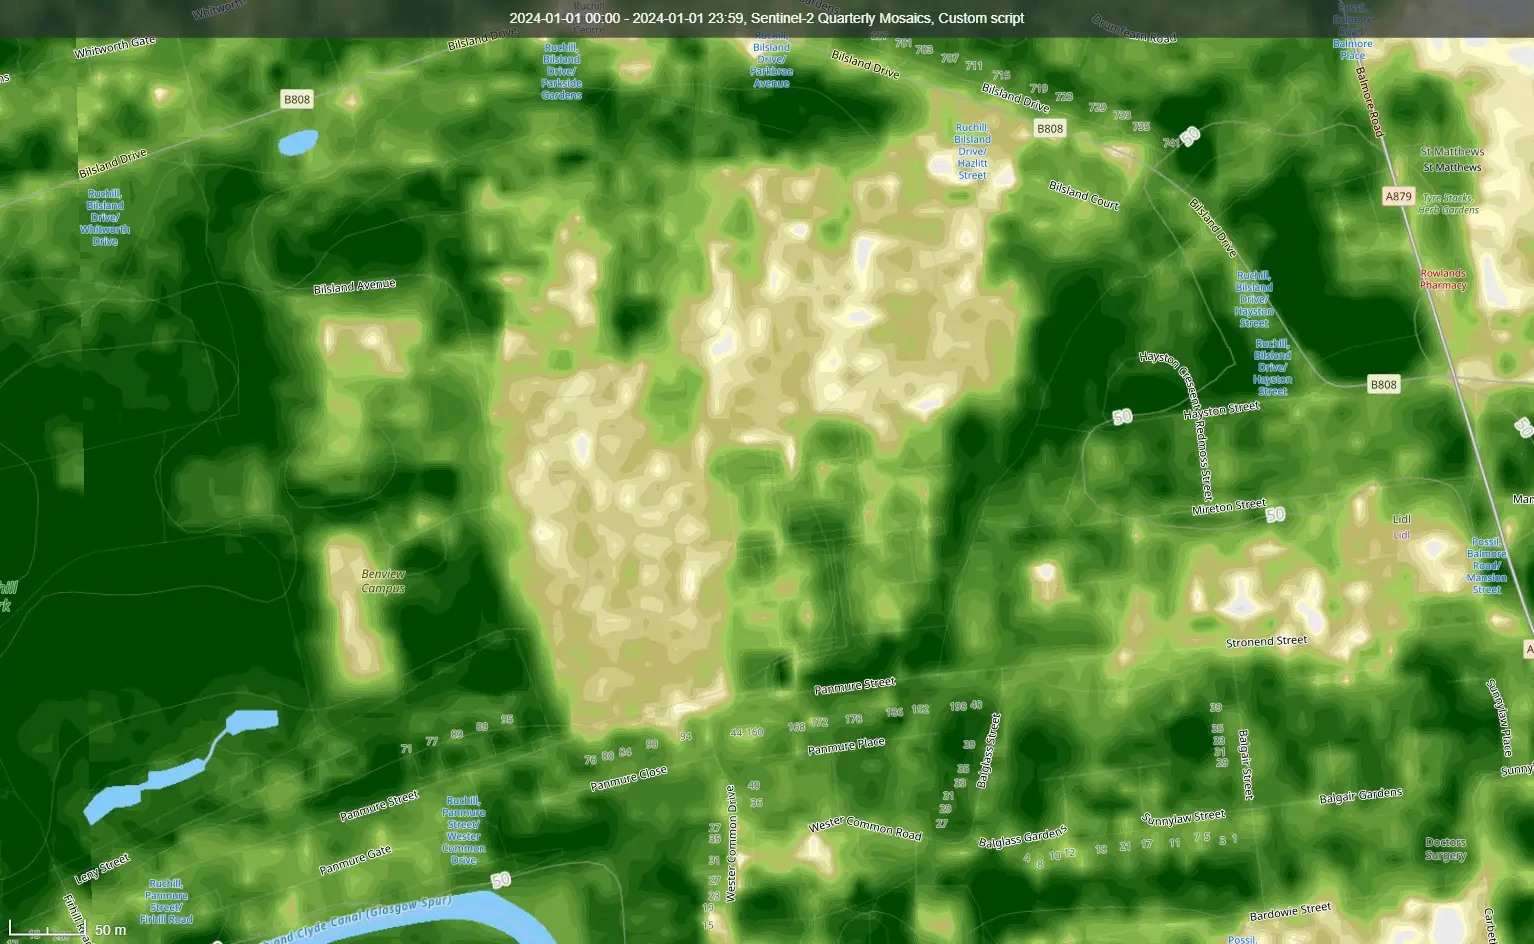The height and width of the screenshot is (944, 1534).
Task: Click the B808 road shield near Whitworth Gate
Action: (x=297, y=99)
